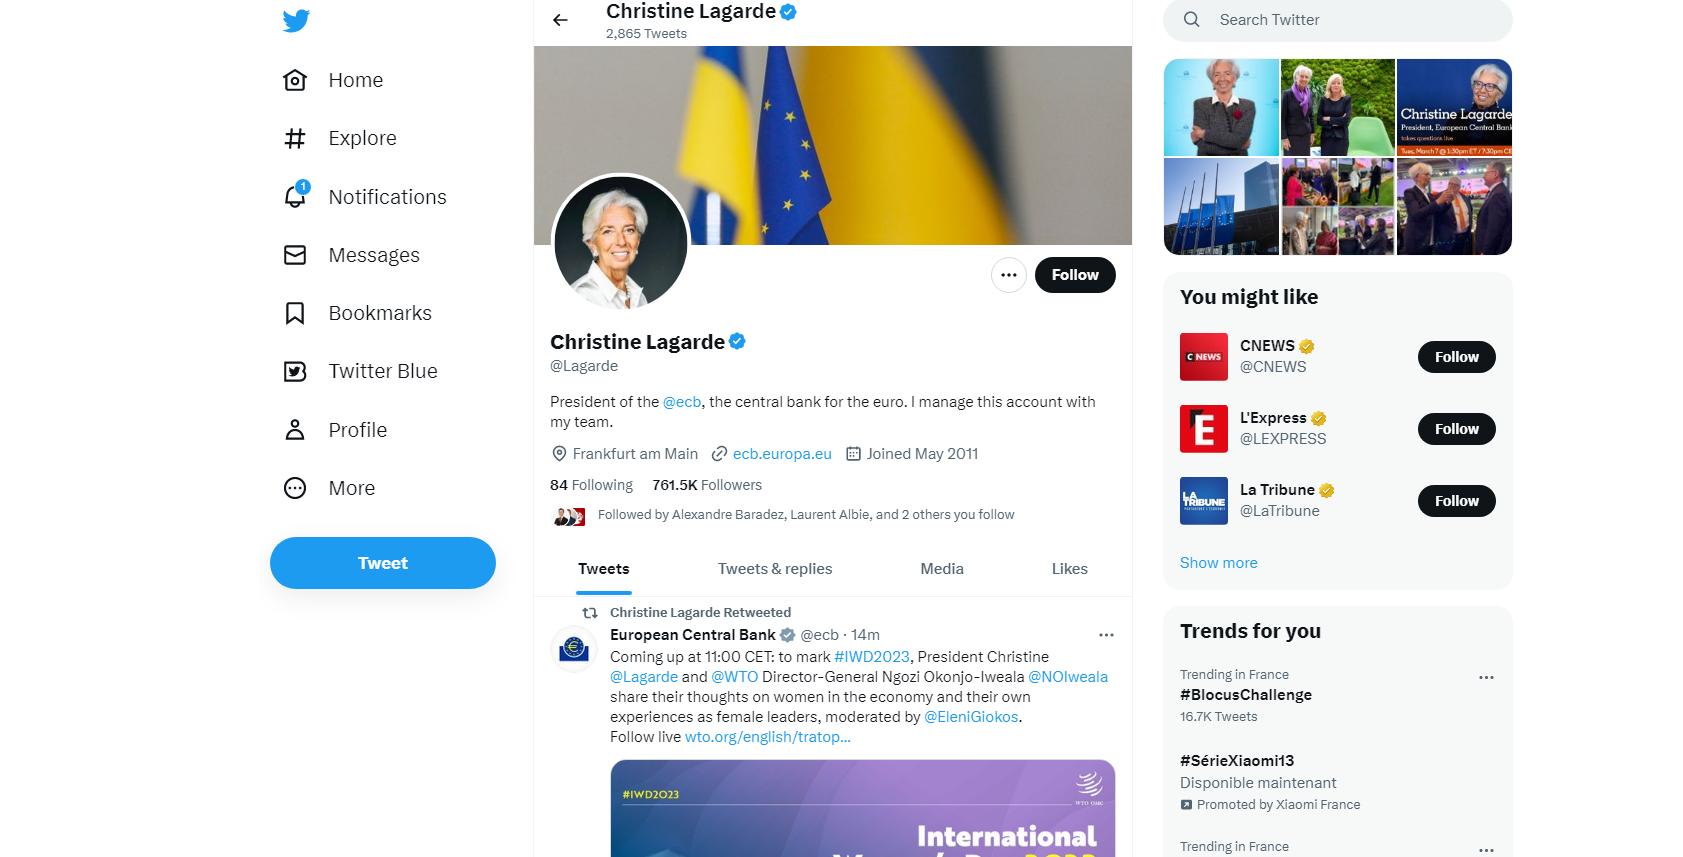This screenshot has width=1683, height=857.
Task: Open Twitter Blue in sidebar
Action: pyautogui.click(x=361, y=371)
